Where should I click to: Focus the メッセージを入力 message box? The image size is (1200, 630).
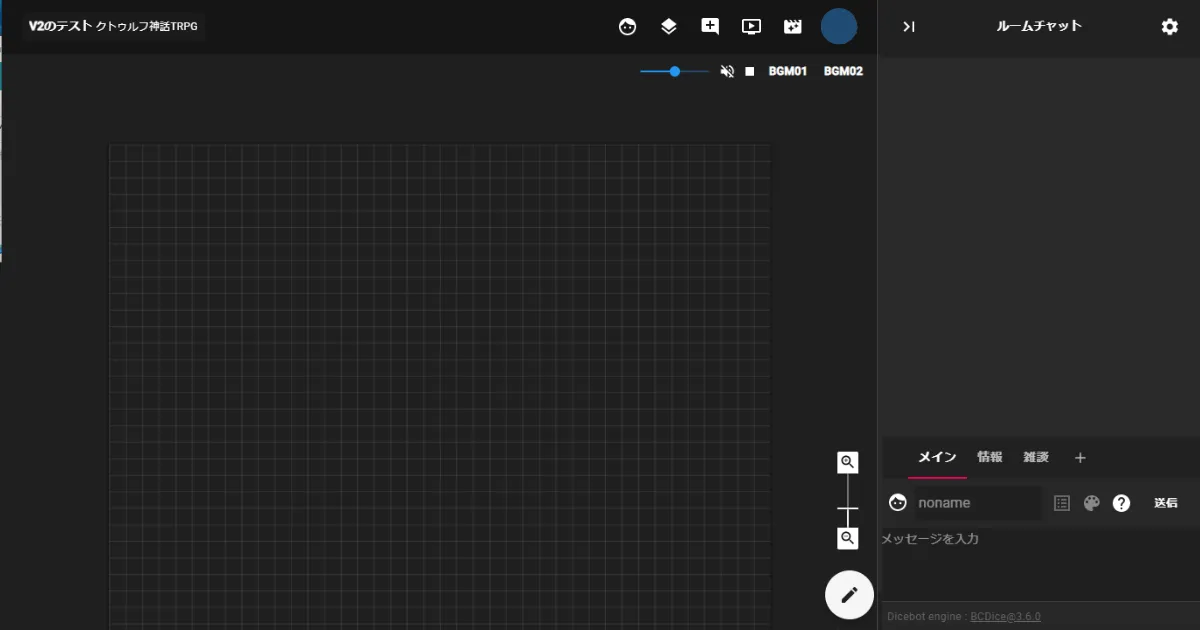tap(1039, 565)
